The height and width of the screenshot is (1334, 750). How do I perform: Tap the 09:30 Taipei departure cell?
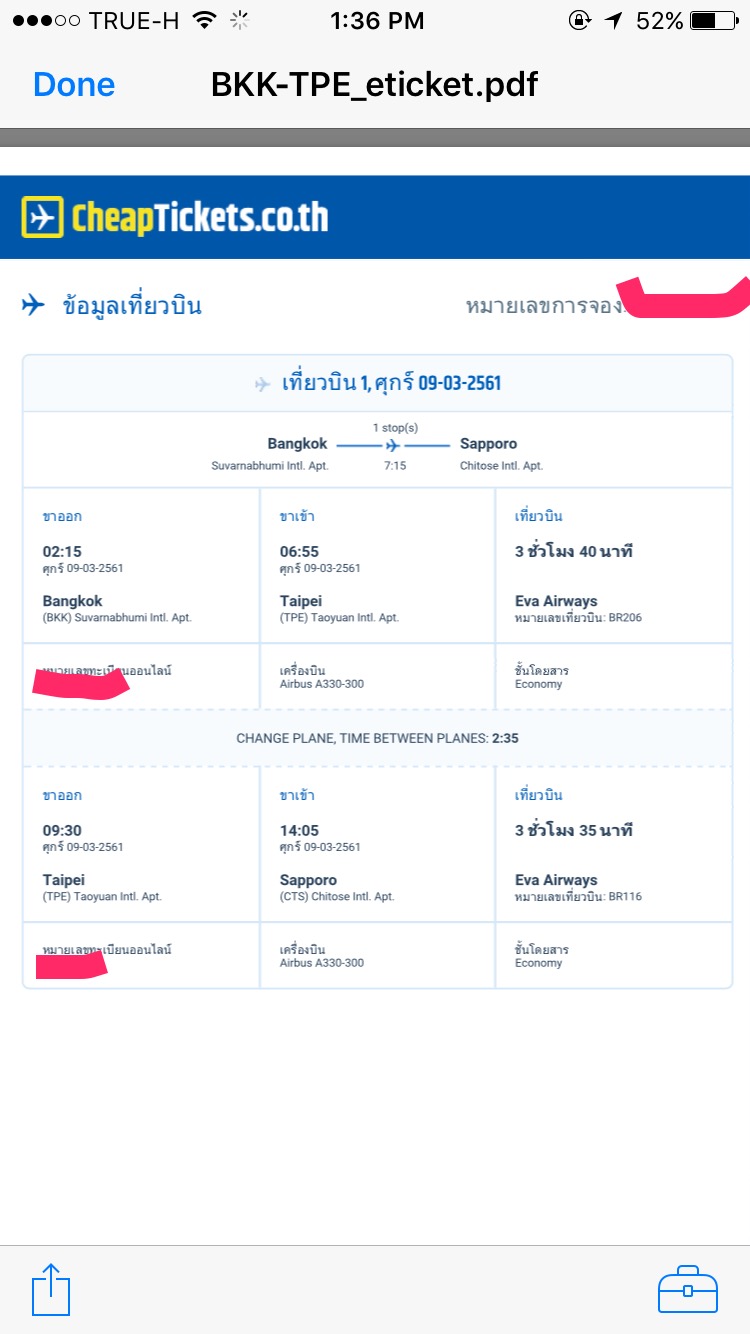coord(141,844)
